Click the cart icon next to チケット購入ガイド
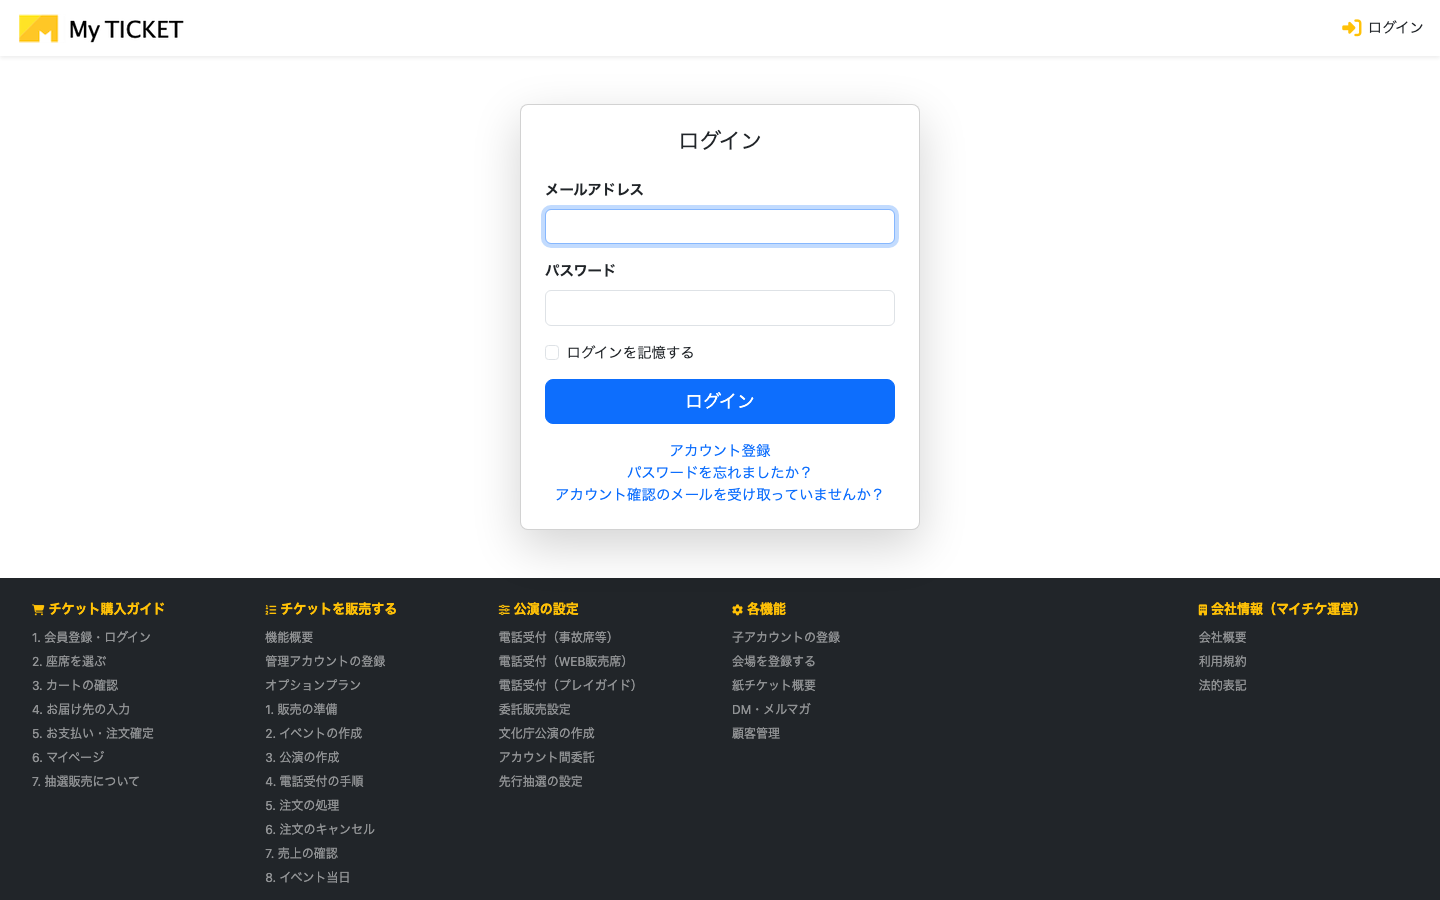This screenshot has width=1440, height=900. [x=37, y=608]
